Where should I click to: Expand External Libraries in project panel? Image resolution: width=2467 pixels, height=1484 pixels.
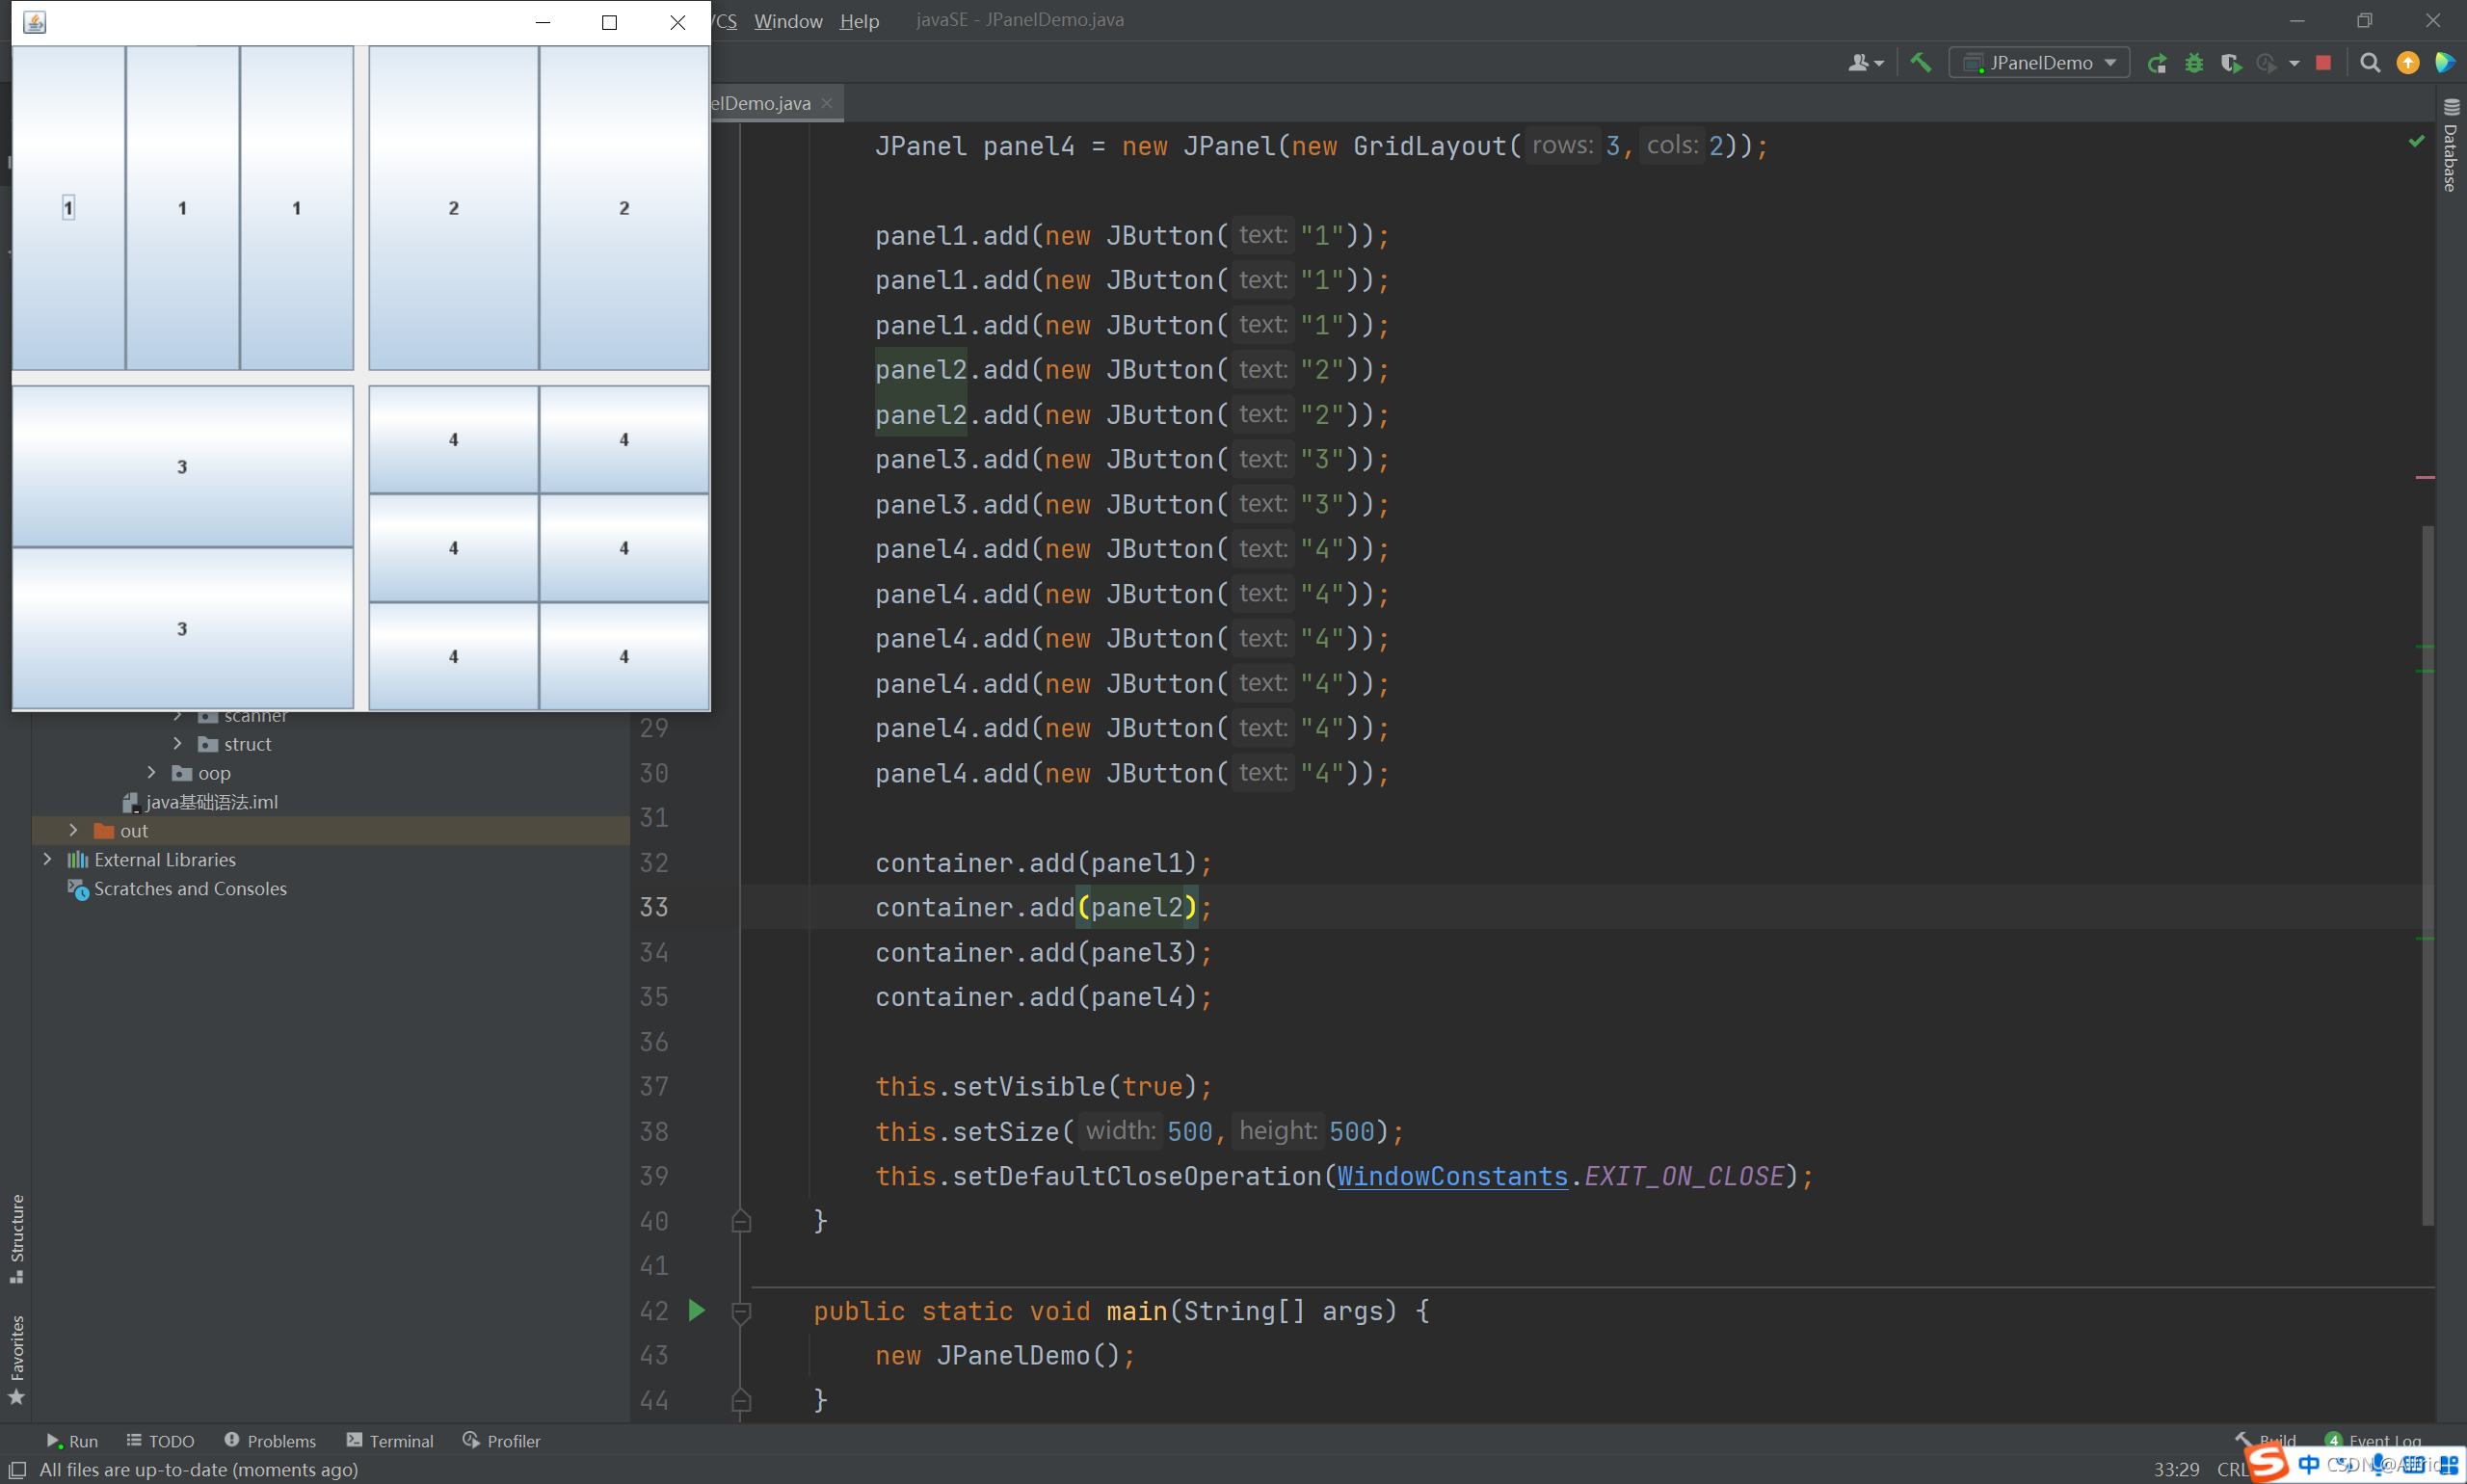point(44,859)
